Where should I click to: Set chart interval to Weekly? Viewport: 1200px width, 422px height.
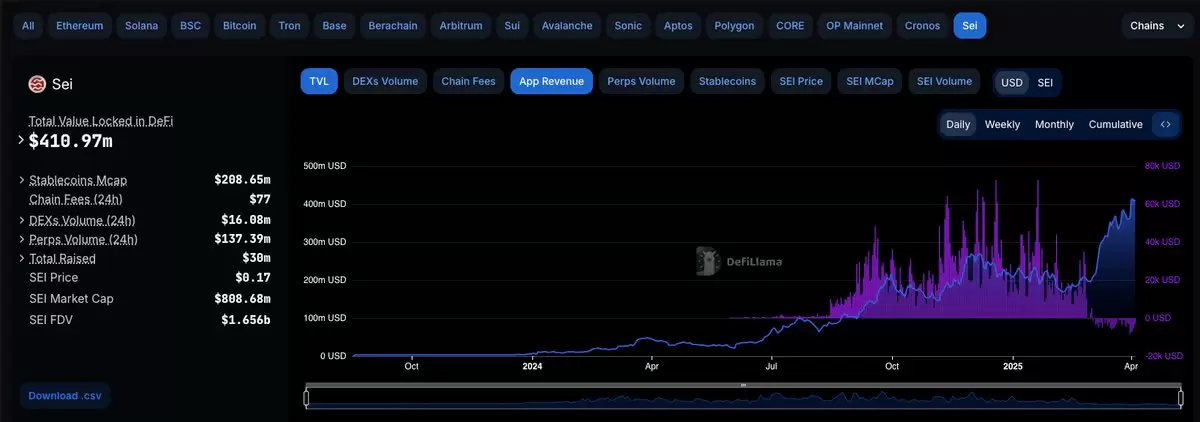pos(1002,124)
